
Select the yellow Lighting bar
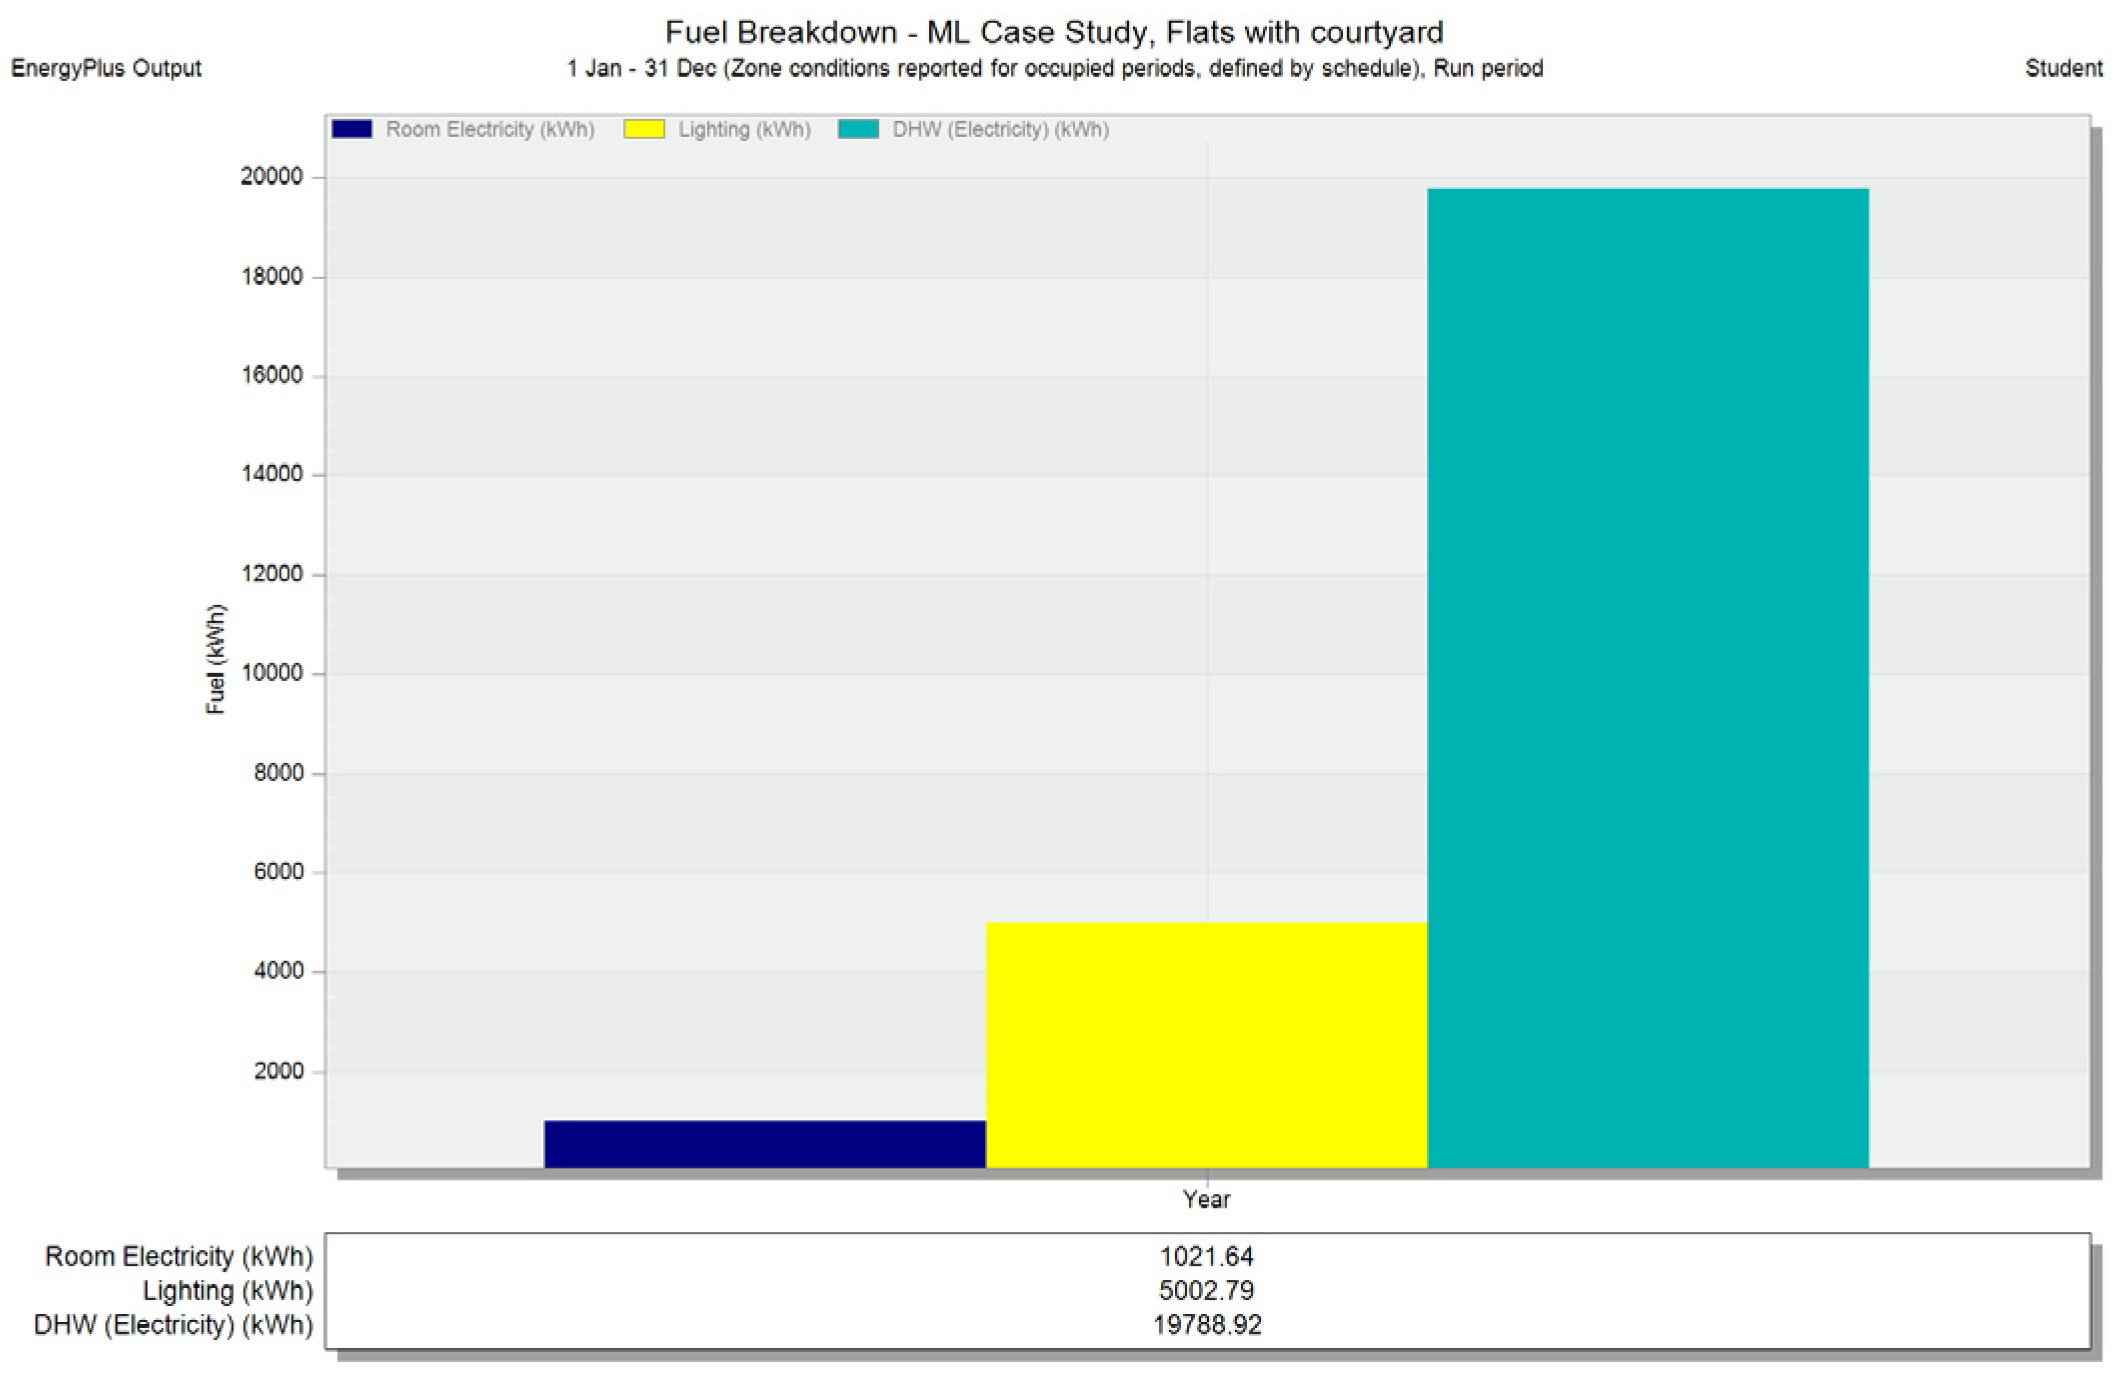pyautogui.click(x=1206, y=1045)
